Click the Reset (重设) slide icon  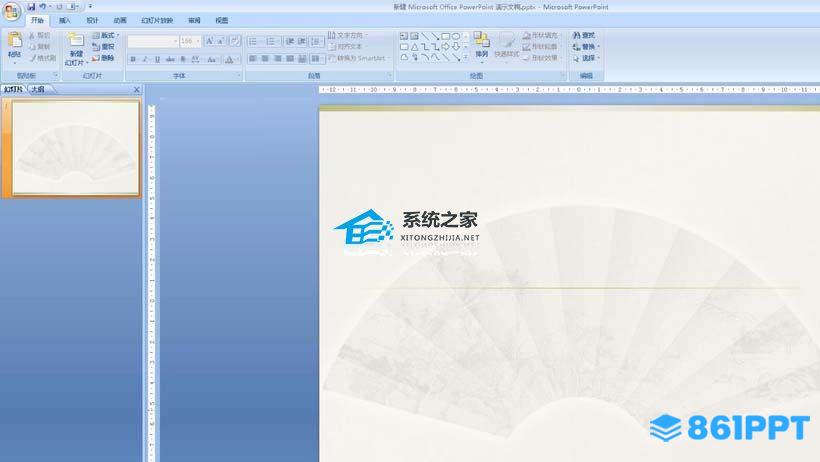tap(96, 47)
